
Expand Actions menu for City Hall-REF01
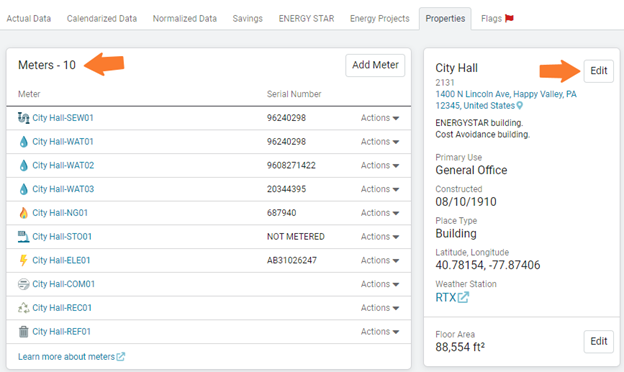pos(380,331)
